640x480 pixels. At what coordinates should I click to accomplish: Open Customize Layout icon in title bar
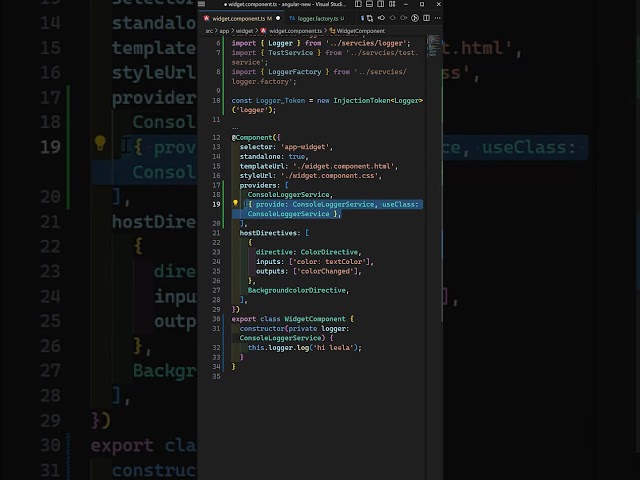click(392, 4)
